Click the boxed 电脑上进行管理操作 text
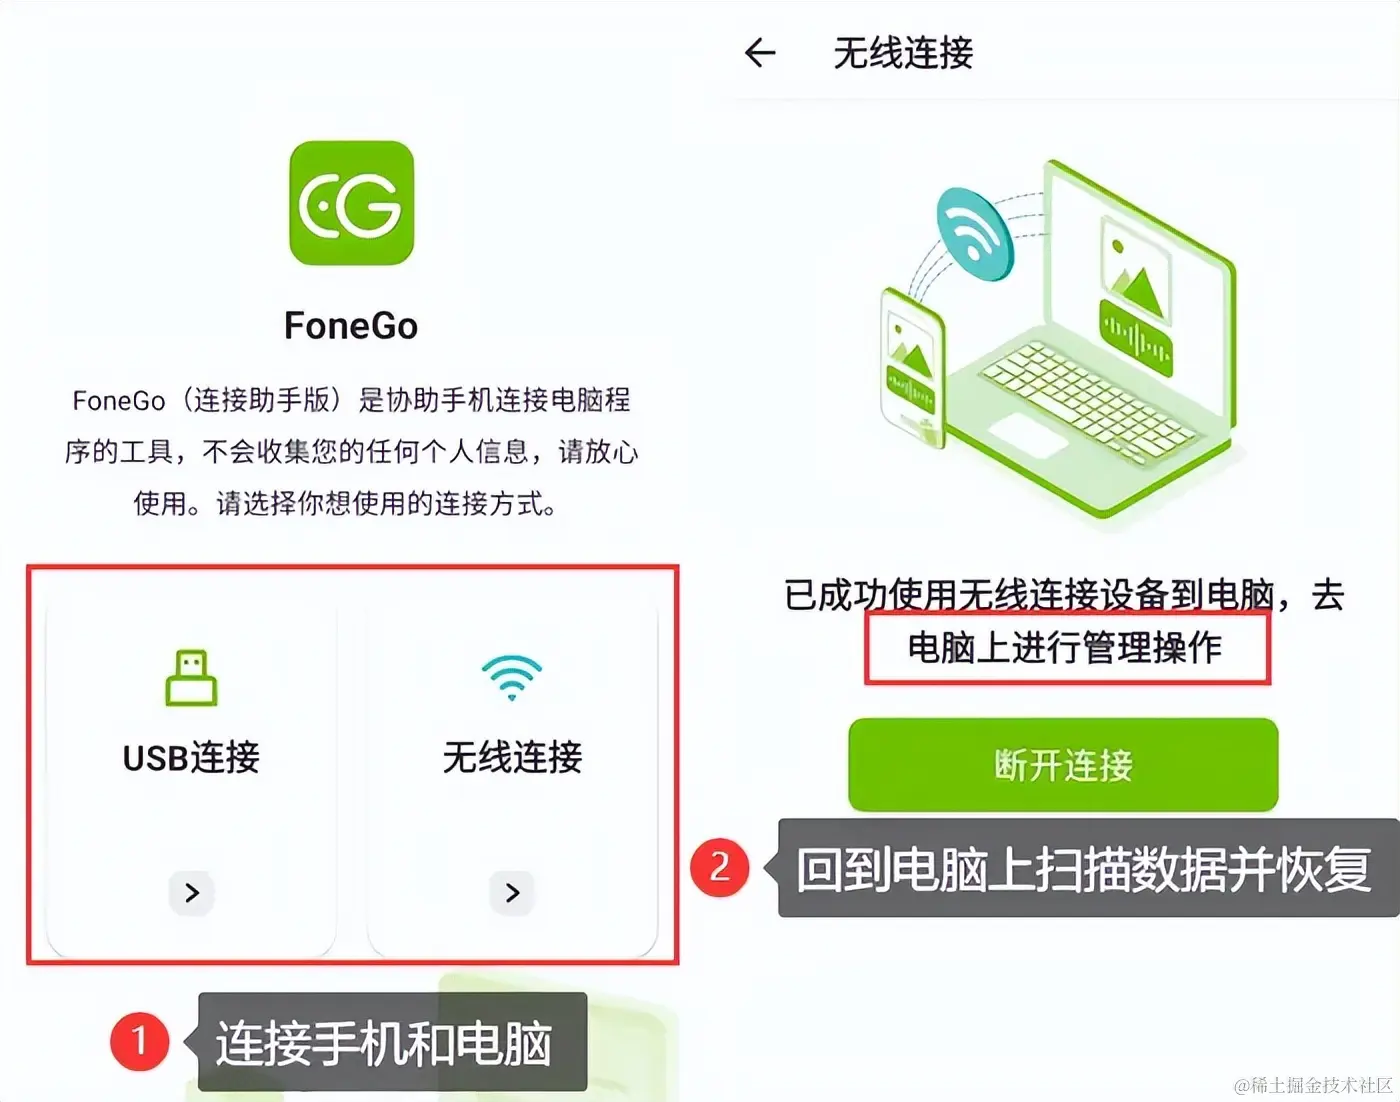 [1066, 648]
